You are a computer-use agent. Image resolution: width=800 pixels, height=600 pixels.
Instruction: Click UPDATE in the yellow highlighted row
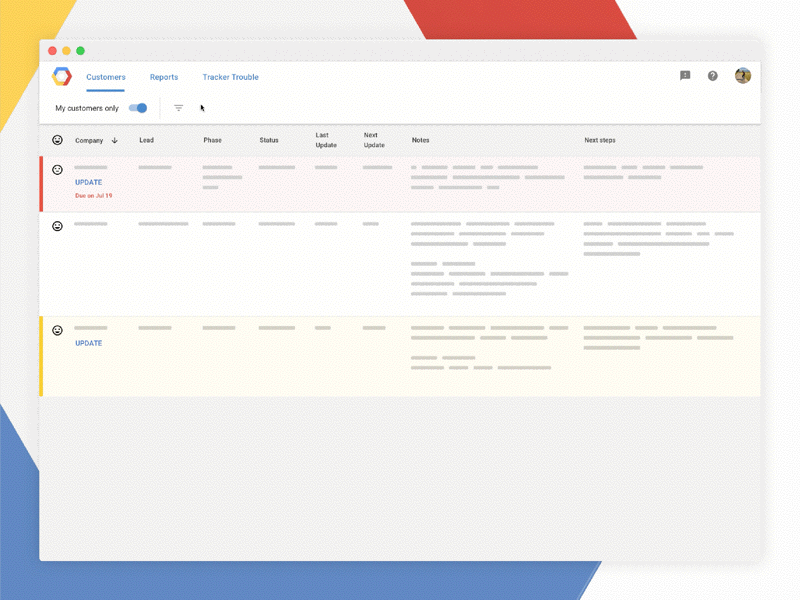[87, 342]
